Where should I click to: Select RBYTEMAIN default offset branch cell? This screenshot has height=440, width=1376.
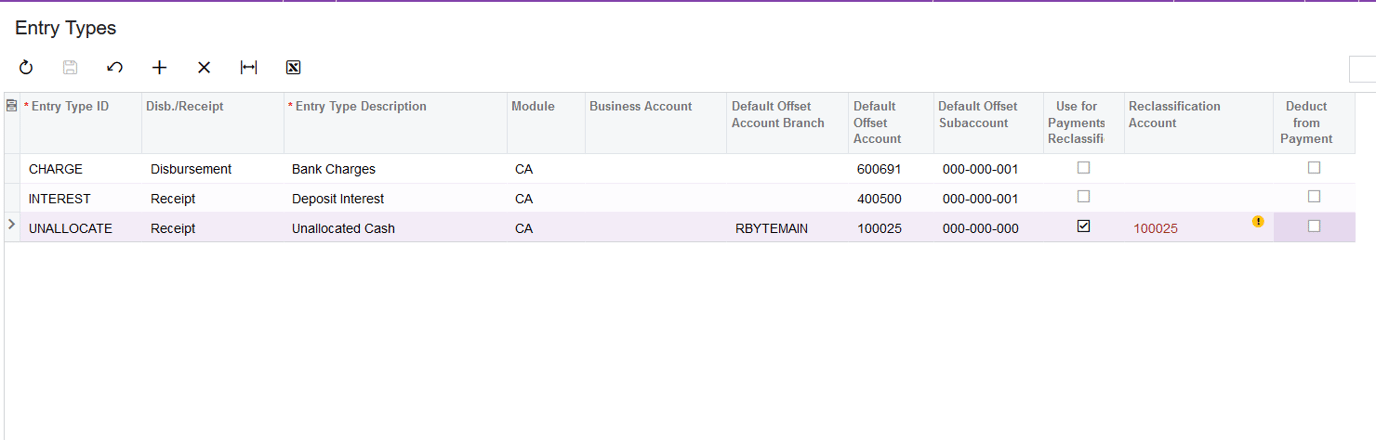tap(771, 229)
